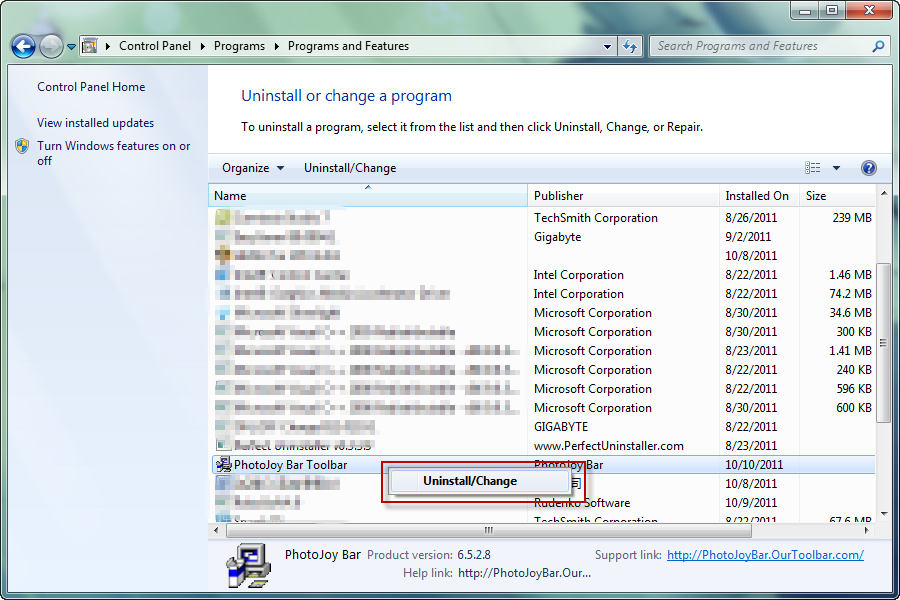Select the Microsoft Corporation 596 KB row

[542, 388]
